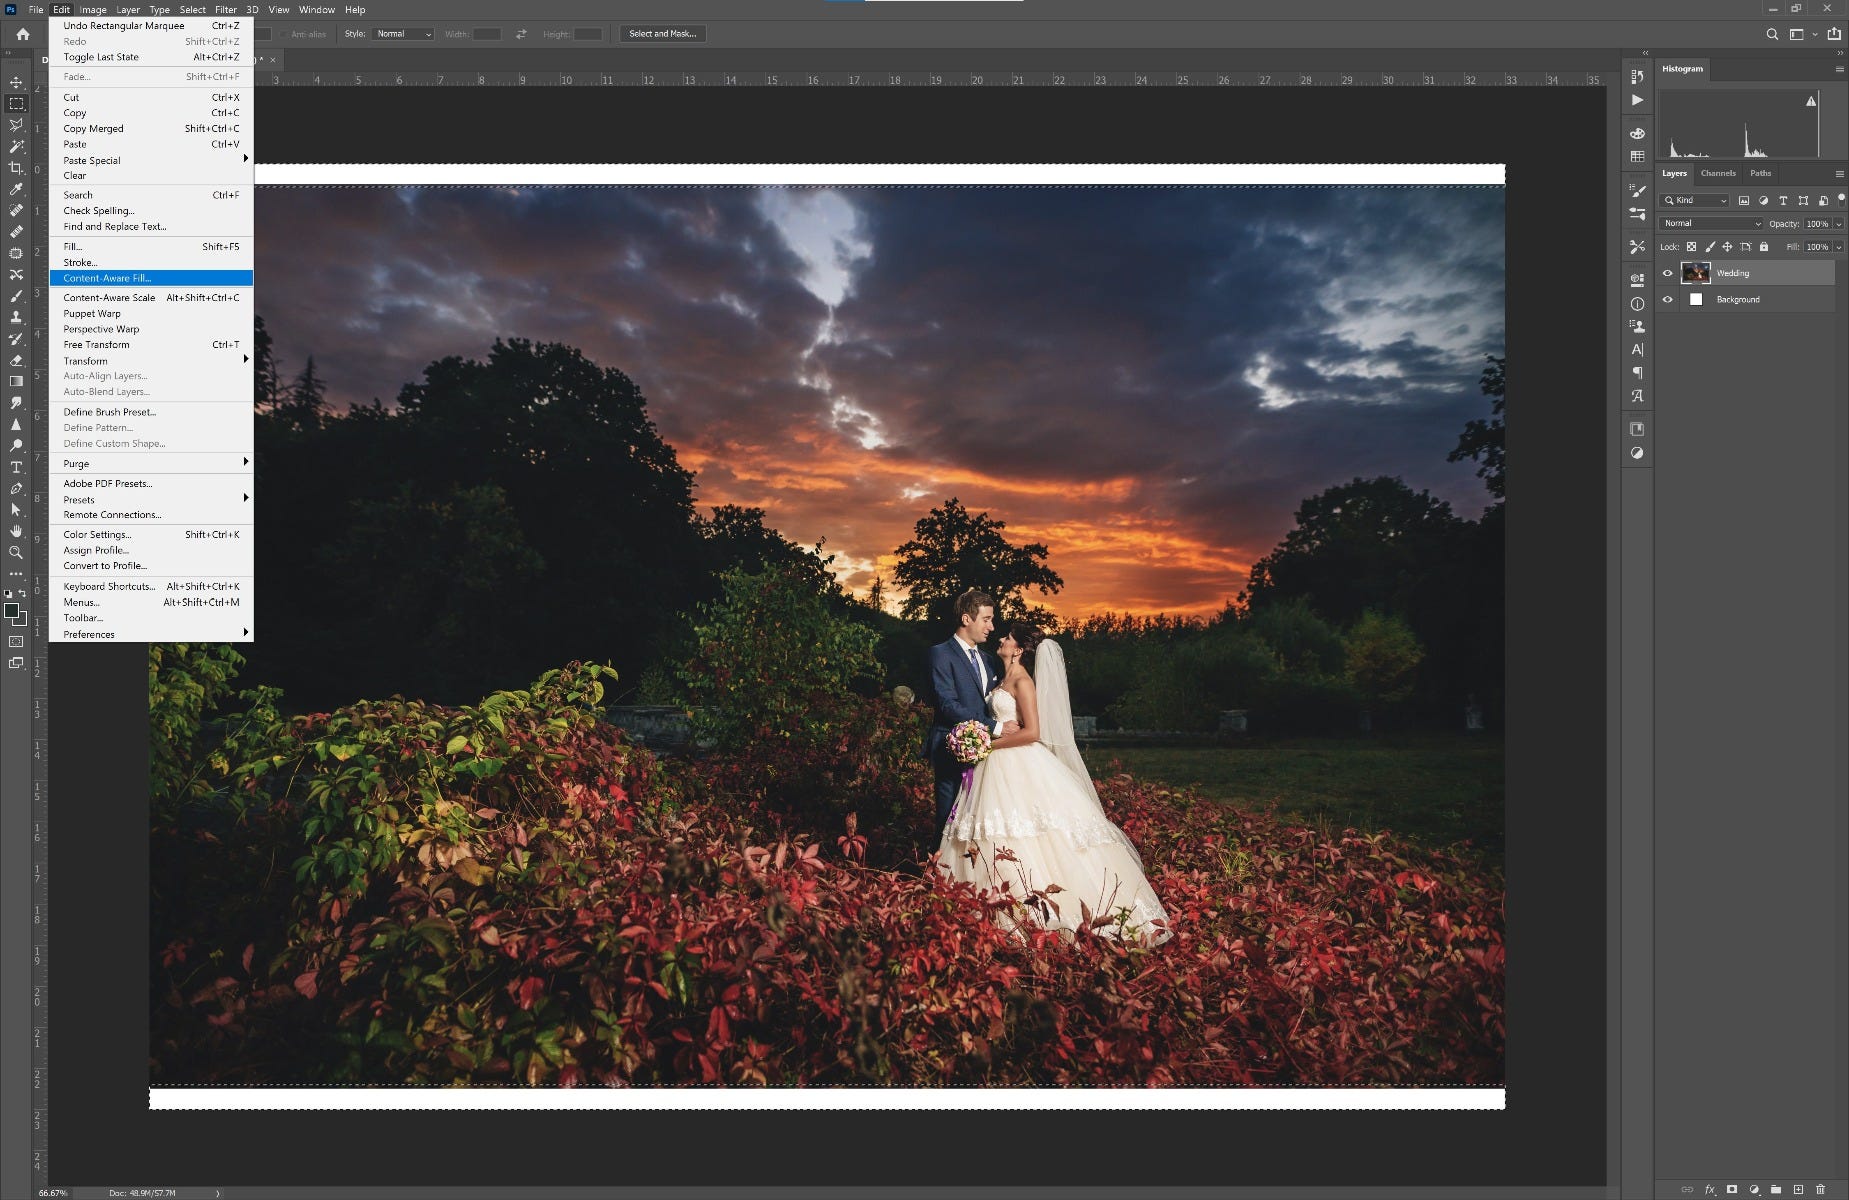Choose Keyboard Shortcuts entry
The image size is (1849, 1200).
(x=150, y=586)
